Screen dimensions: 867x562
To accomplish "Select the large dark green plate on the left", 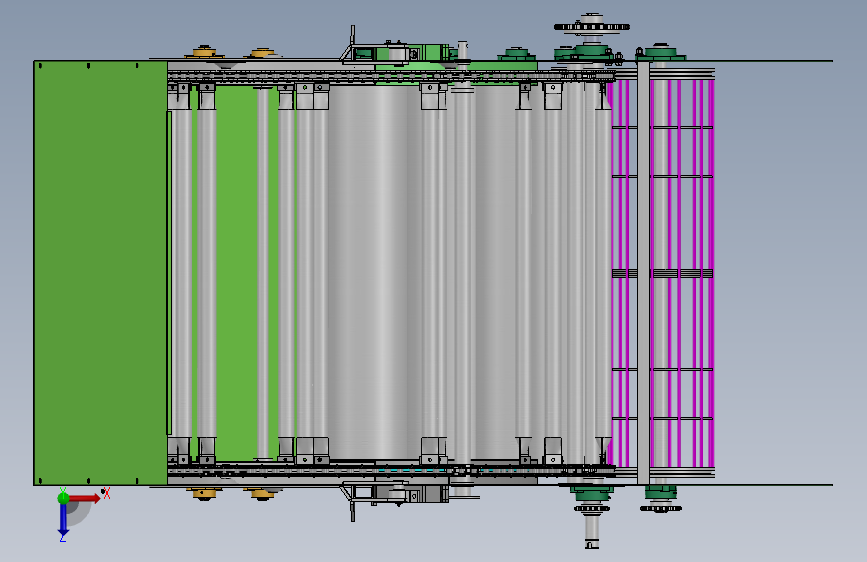I will click(101, 273).
